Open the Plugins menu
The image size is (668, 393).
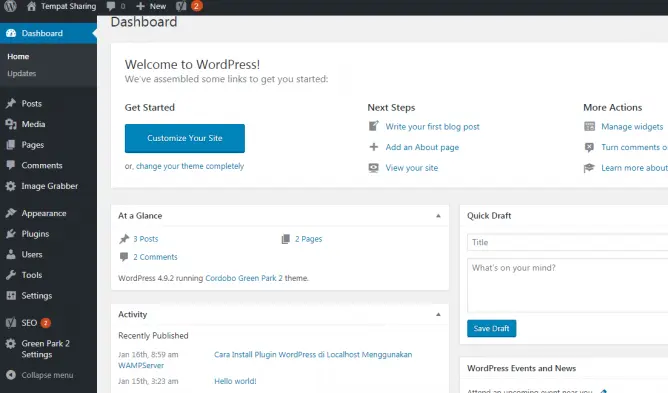click(x=35, y=234)
